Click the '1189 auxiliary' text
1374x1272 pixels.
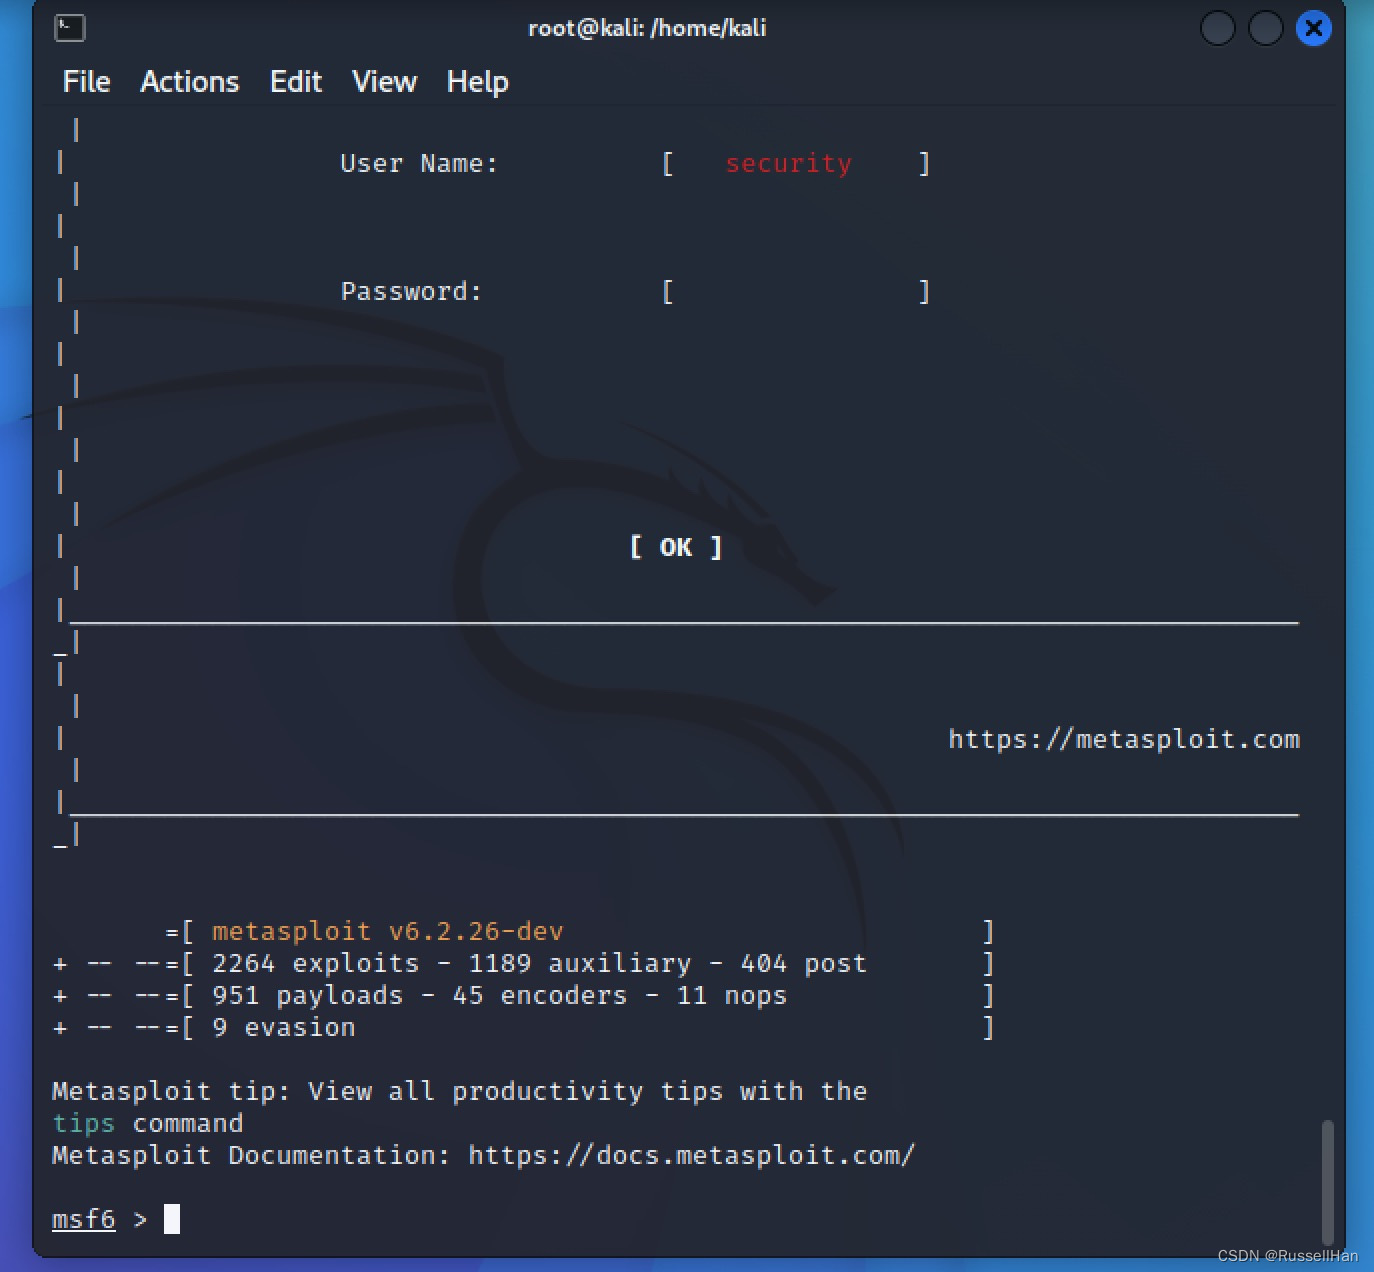pos(580,963)
